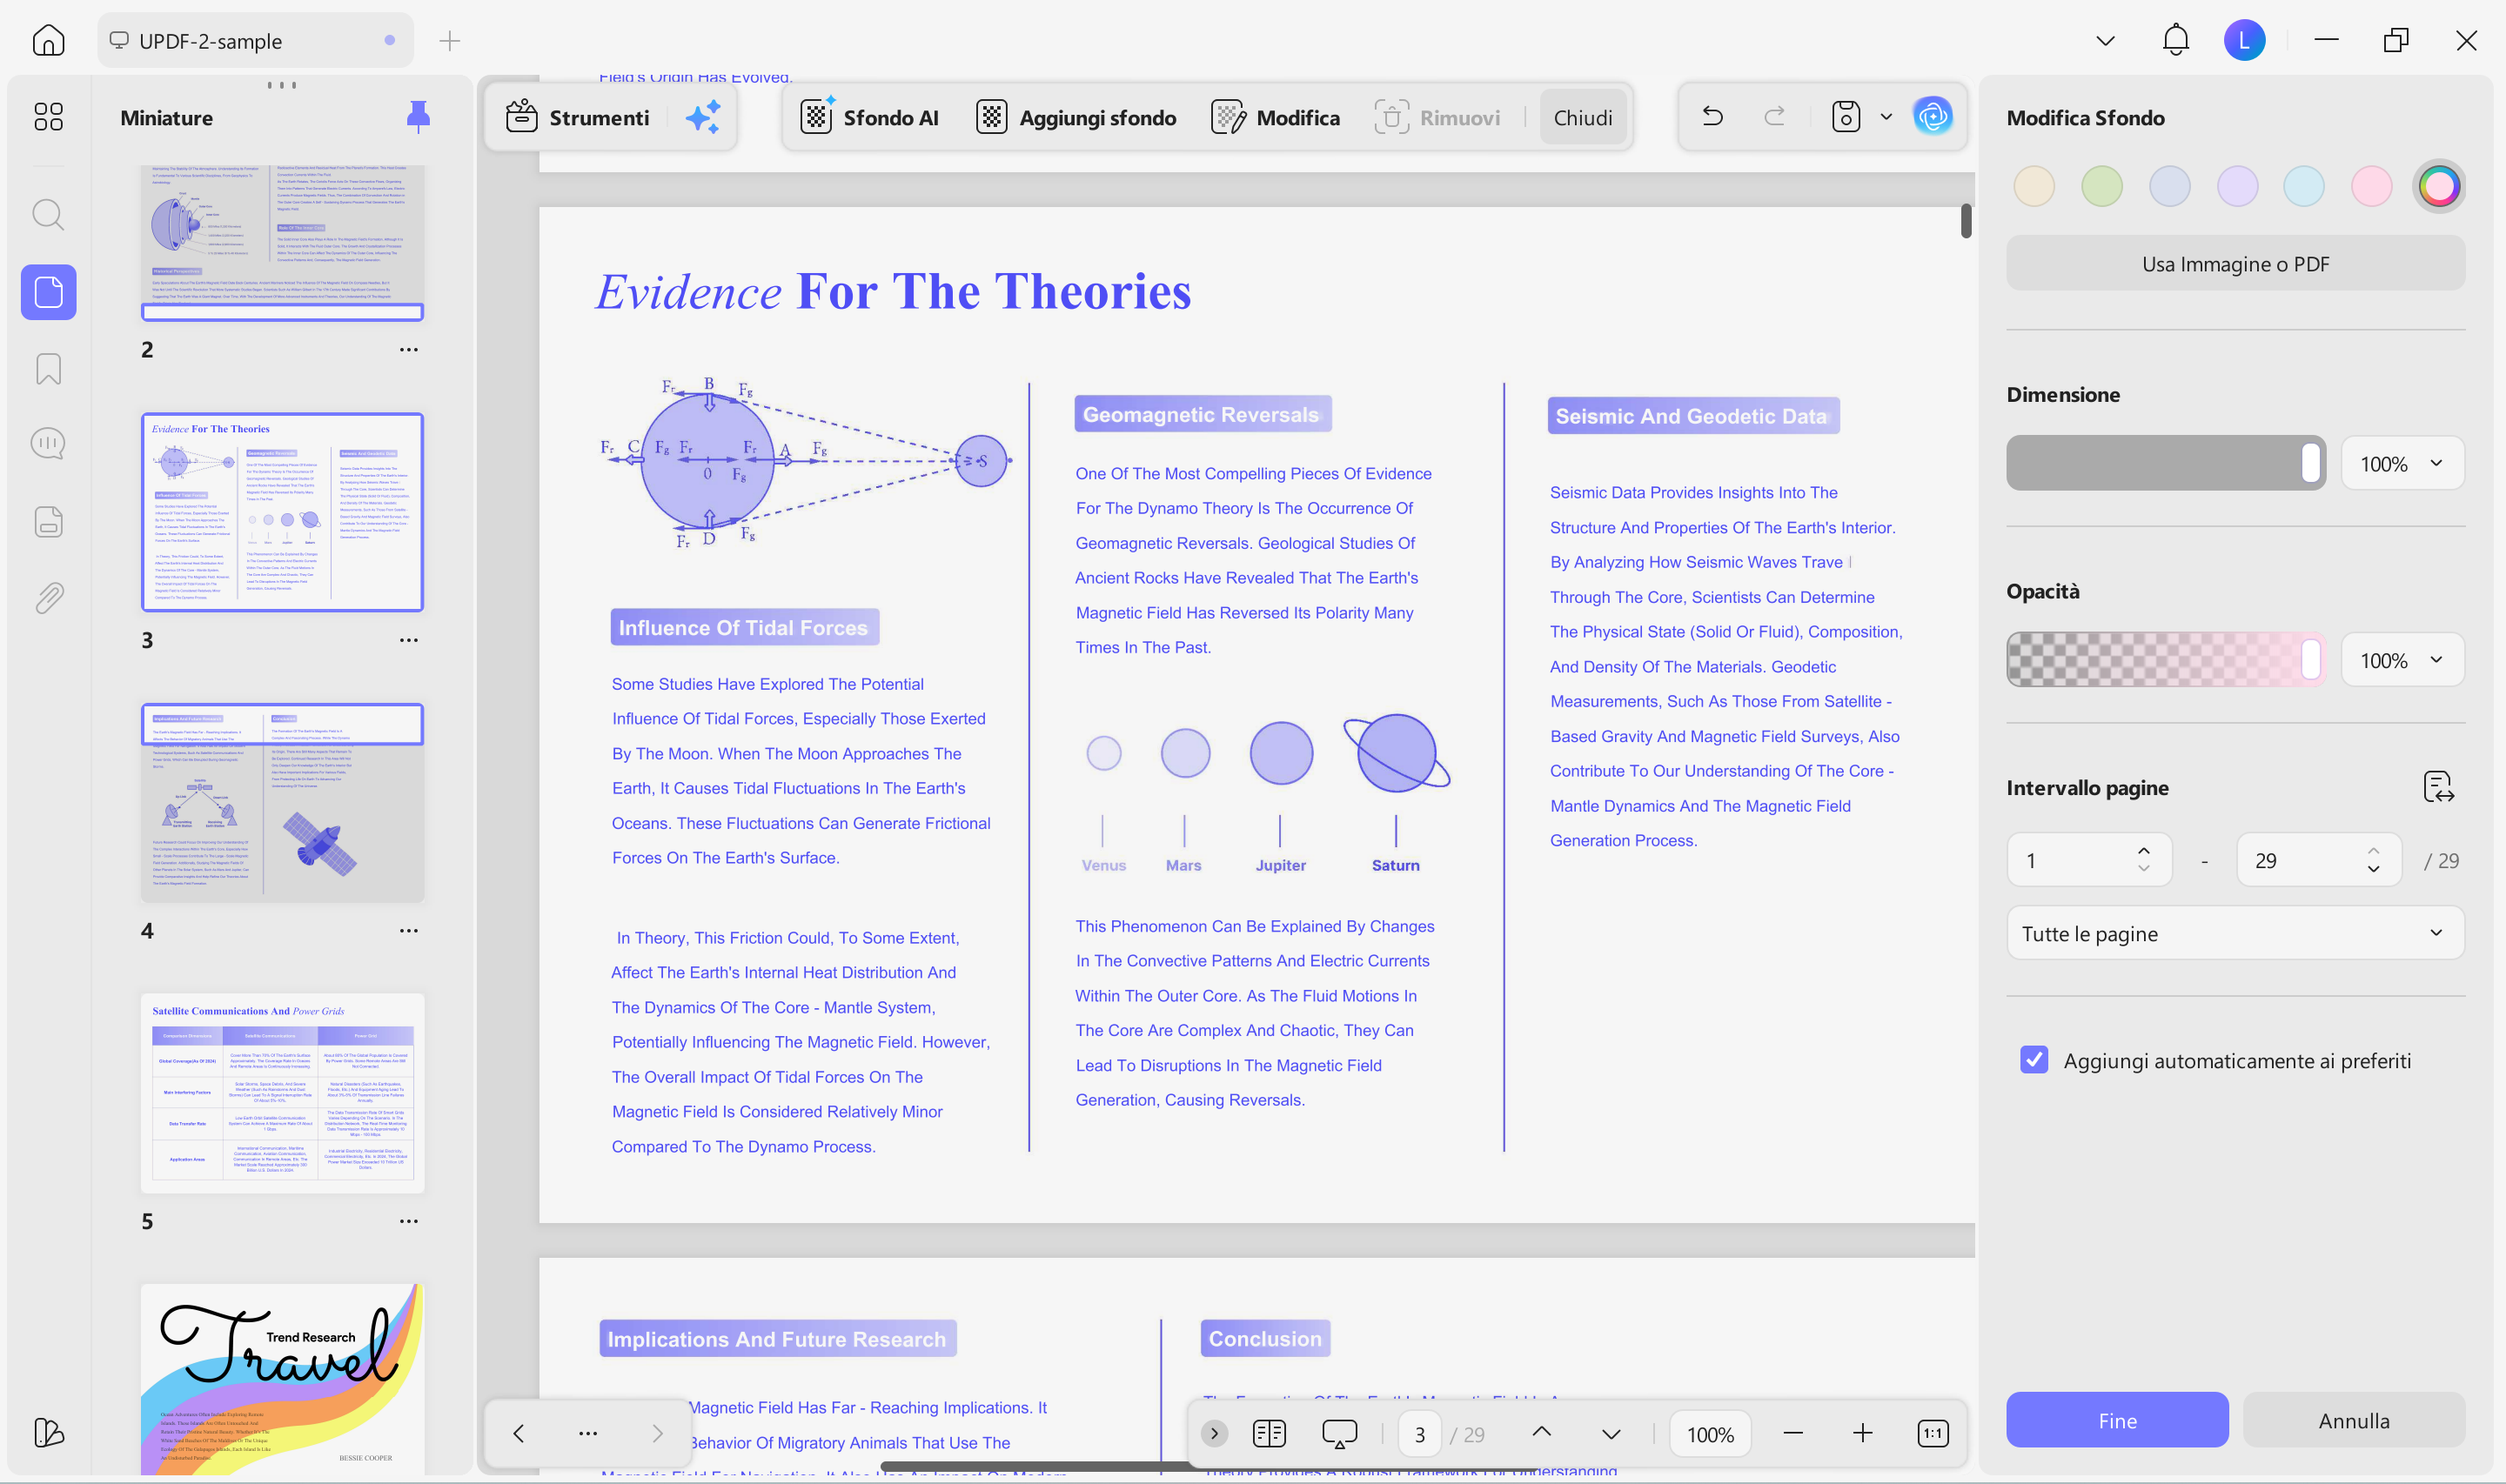2506x1484 pixels.
Task: Zoom in with plus button
Action: click(1861, 1433)
